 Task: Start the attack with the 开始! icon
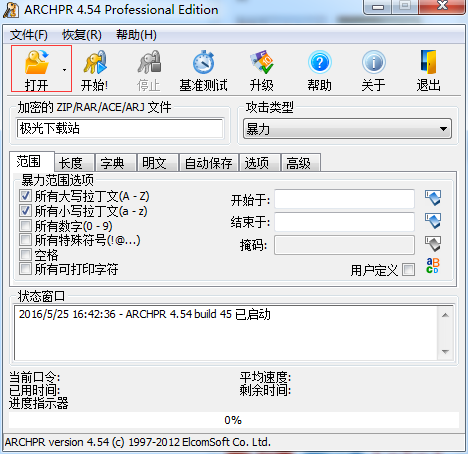95,62
